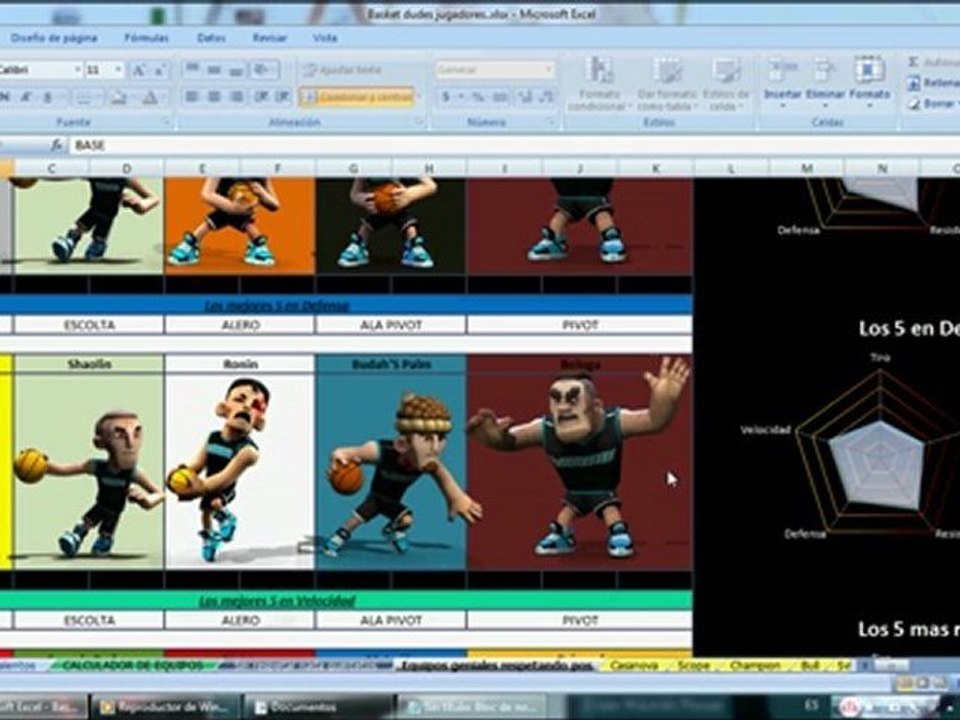Center cell text horizontally
The image size is (960, 720).
click(x=214, y=97)
